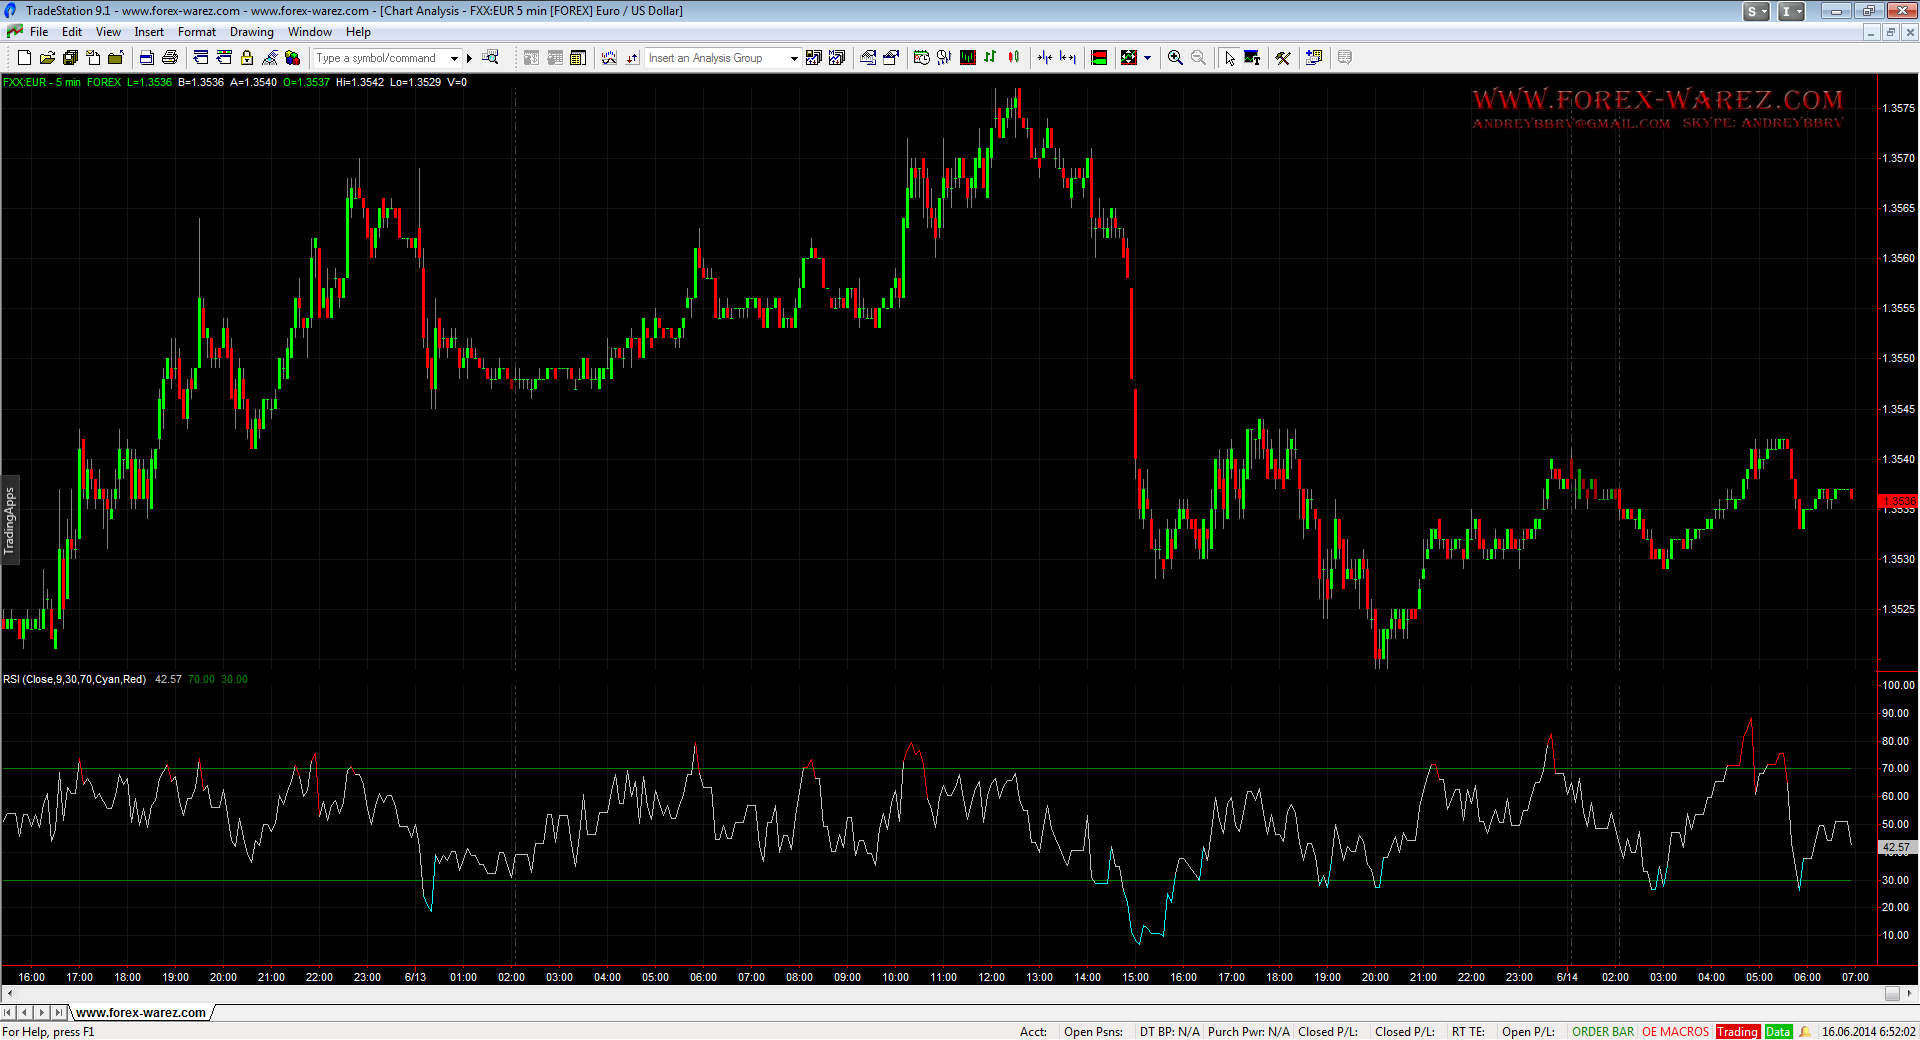The image size is (1920, 1040).
Task: Select the candlestick chart style icon
Action: [1014, 58]
